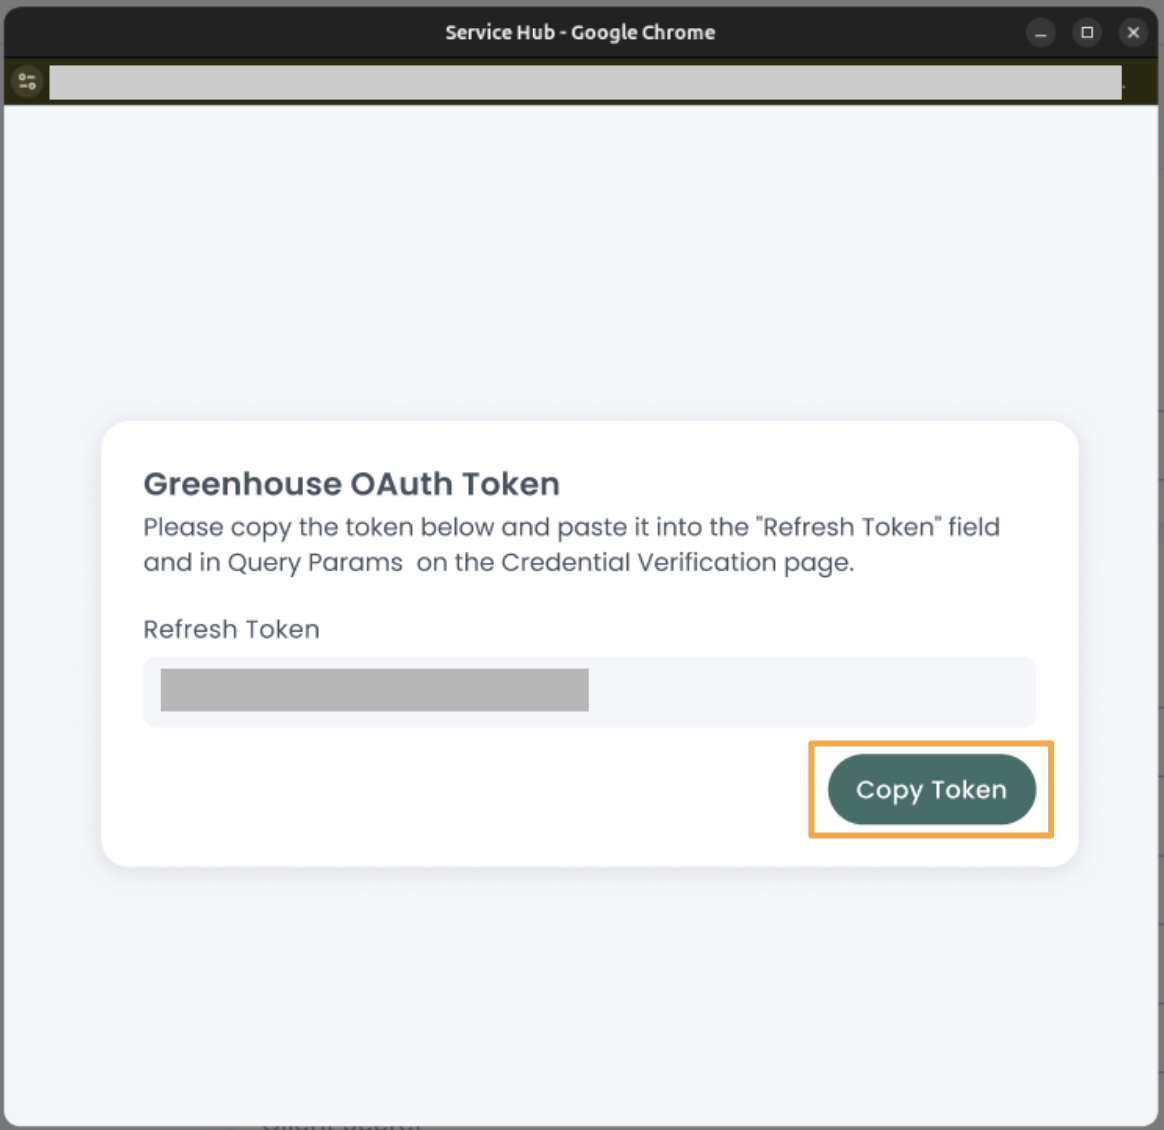Open the site settings icon in address bar

coord(27,81)
